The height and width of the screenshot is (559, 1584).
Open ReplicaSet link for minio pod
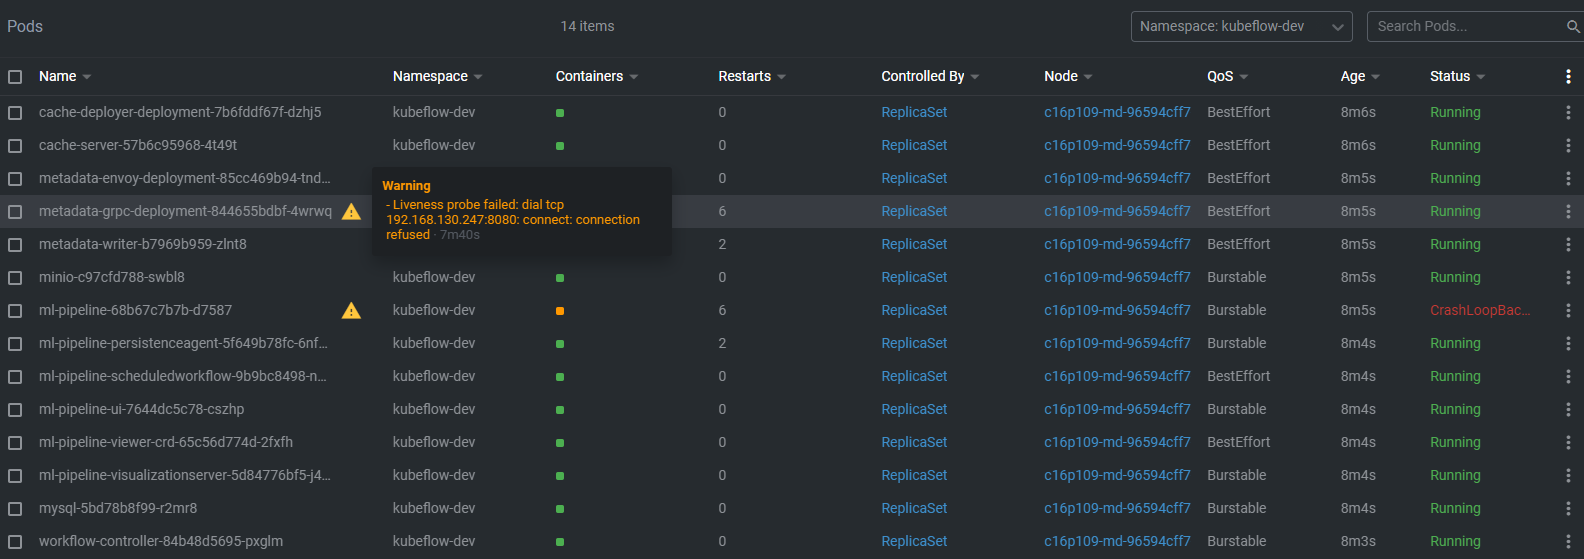pyautogui.click(x=914, y=278)
